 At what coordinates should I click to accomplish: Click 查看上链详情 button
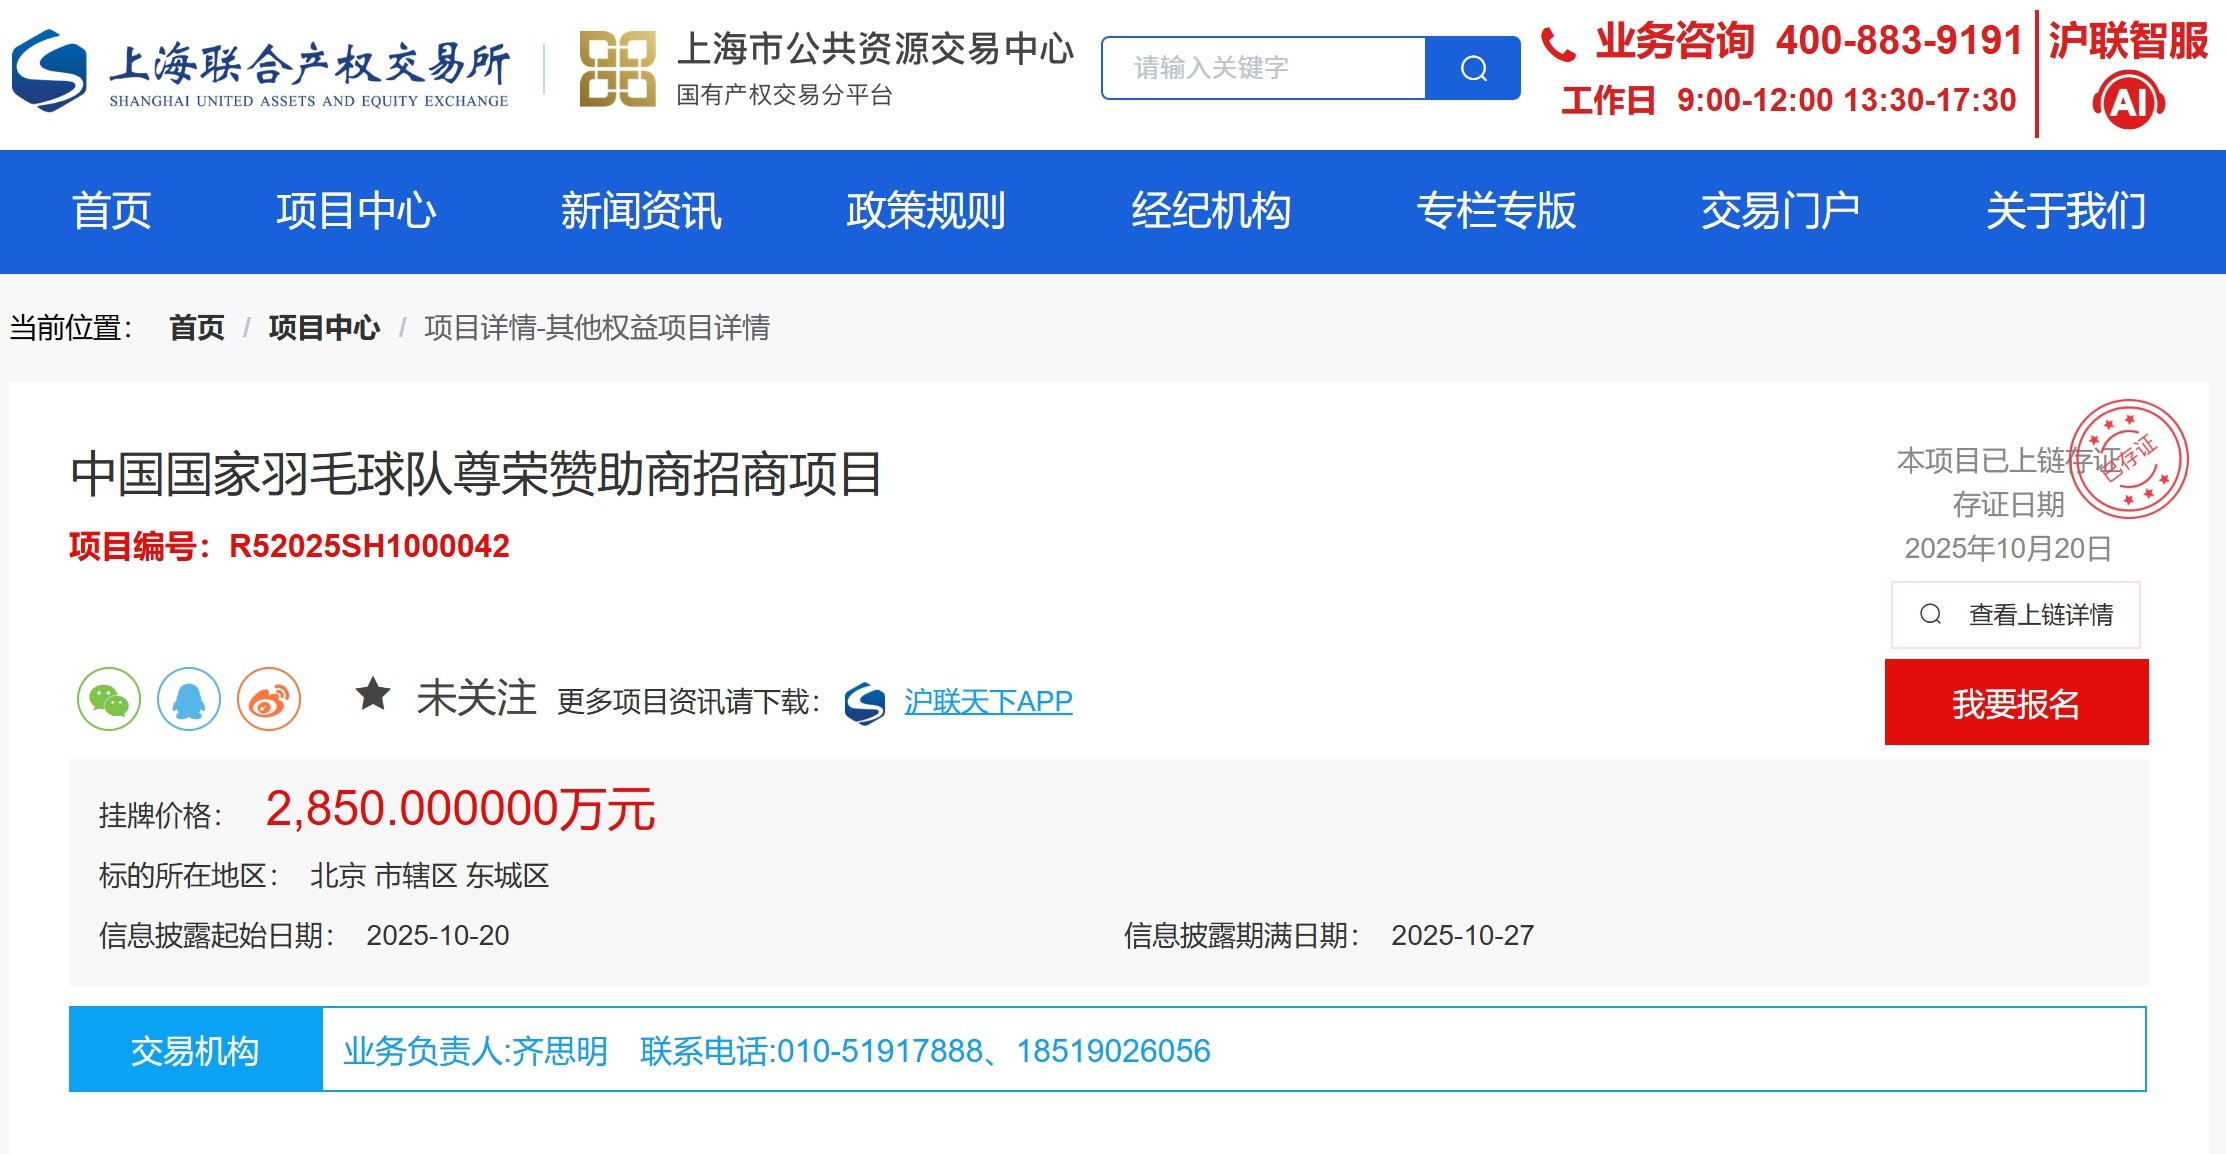click(2016, 615)
